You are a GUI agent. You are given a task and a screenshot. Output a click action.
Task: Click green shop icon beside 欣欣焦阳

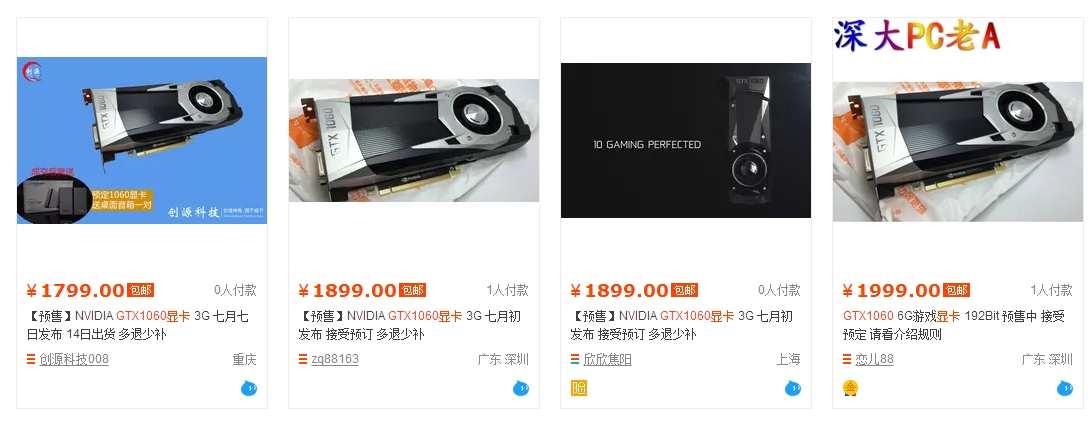[575, 360]
